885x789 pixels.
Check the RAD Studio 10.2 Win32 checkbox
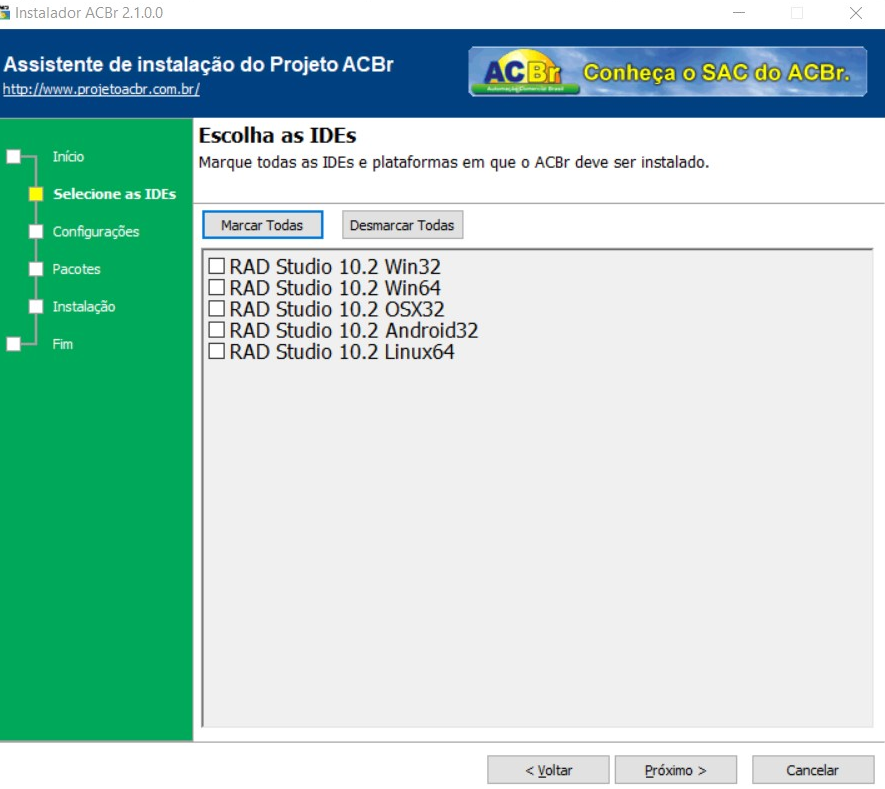[217, 266]
